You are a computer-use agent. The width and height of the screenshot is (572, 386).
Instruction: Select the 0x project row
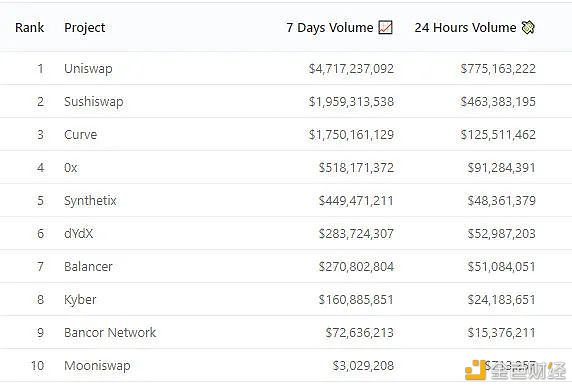(286, 167)
